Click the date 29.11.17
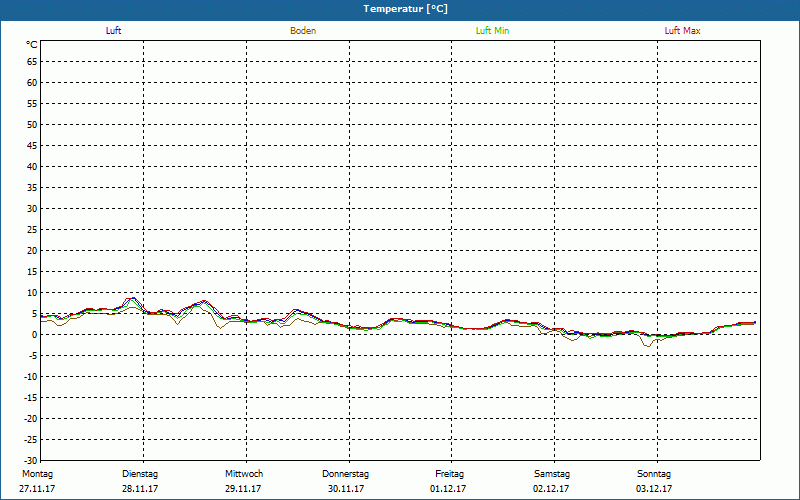 tap(243, 489)
